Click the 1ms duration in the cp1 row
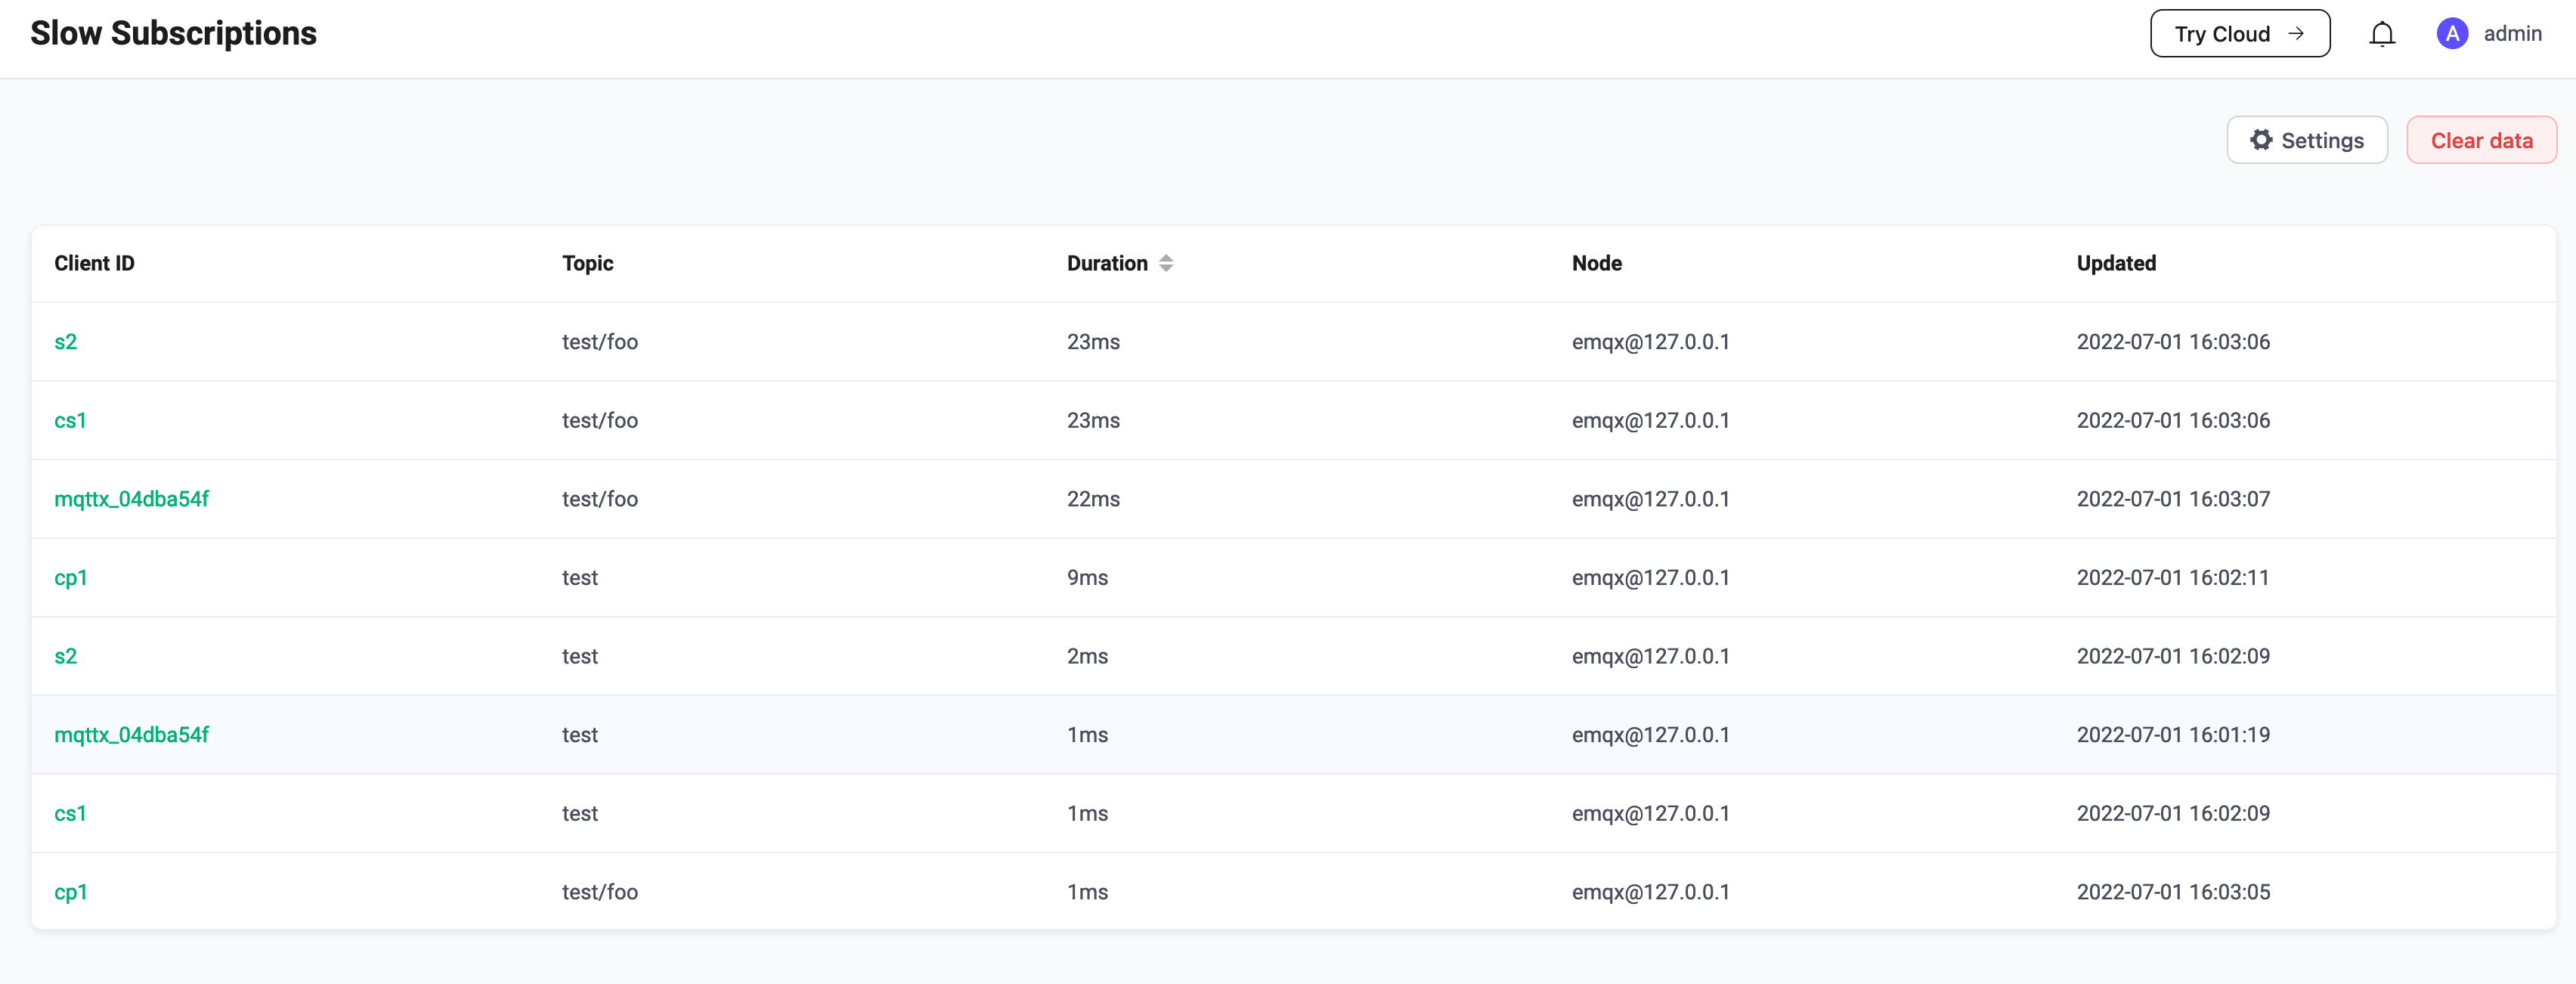Image resolution: width=2576 pixels, height=984 pixels. (x=1087, y=892)
